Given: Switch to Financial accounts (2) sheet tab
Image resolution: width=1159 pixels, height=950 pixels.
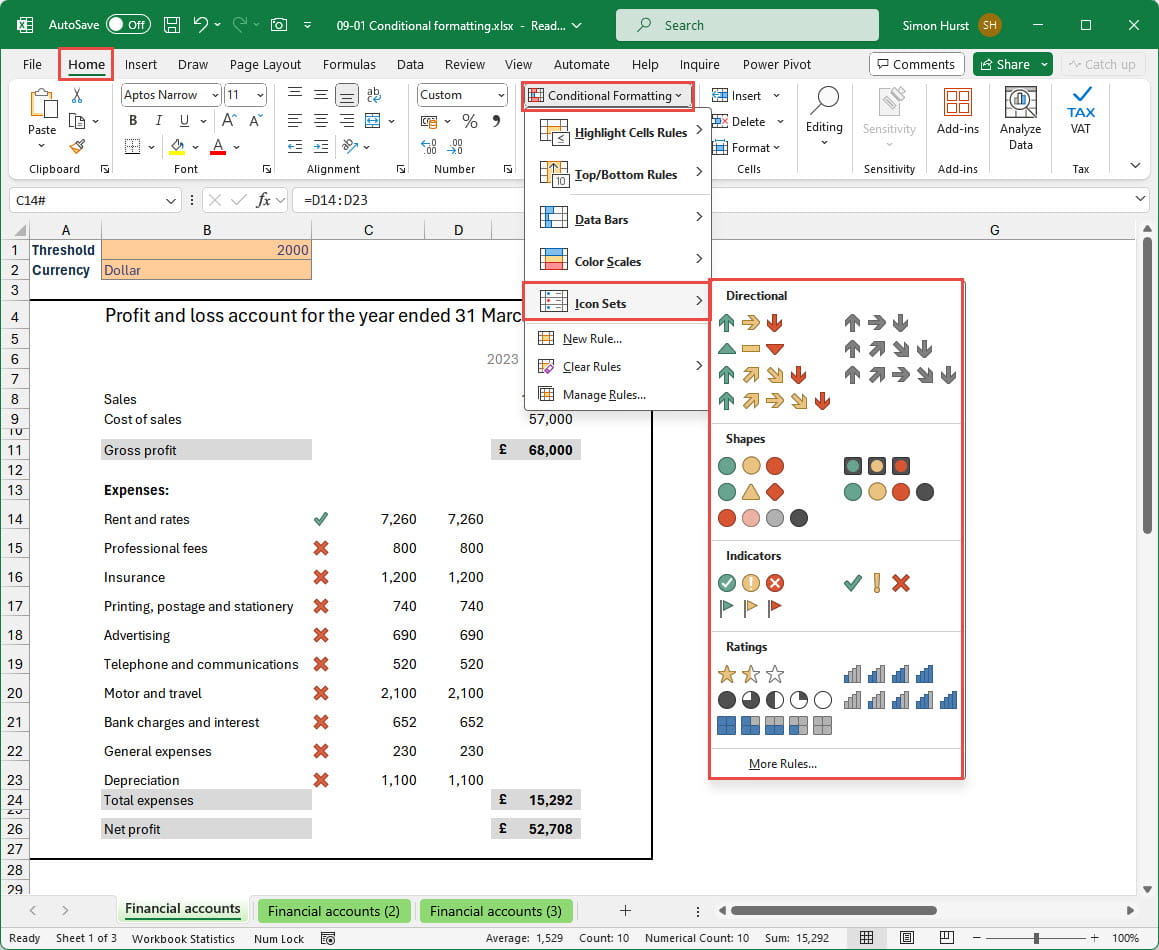Looking at the screenshot, I should click(x=333, y=911).
